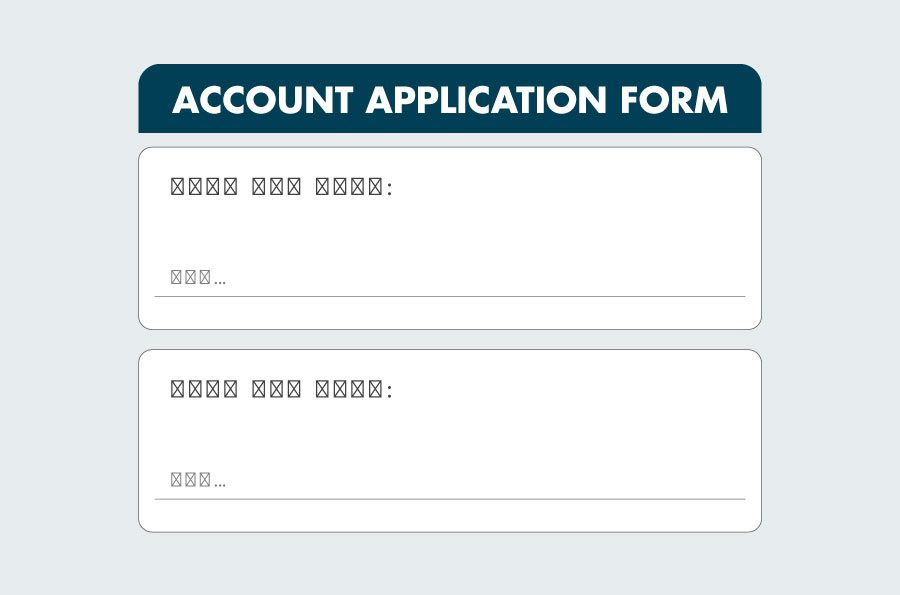
Task: Click the second question's answer input field
Action: click(x=450, y=480)
